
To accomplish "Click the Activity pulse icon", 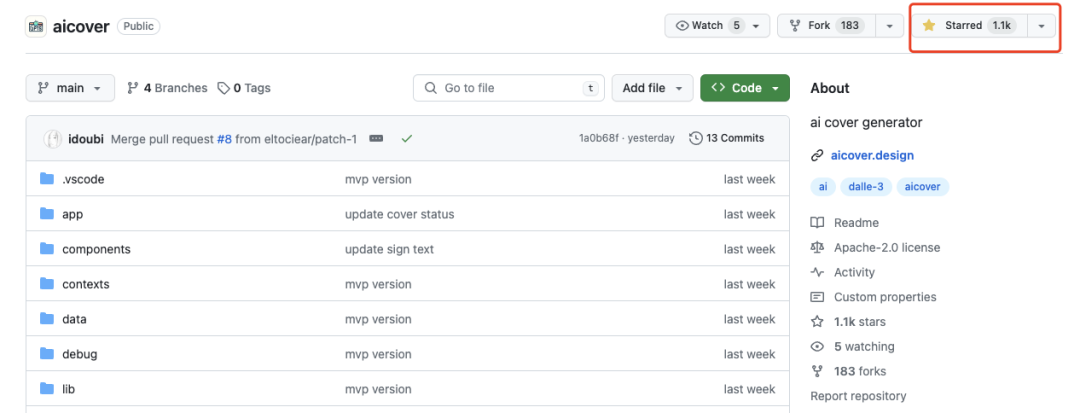I will tap(817, 273).
